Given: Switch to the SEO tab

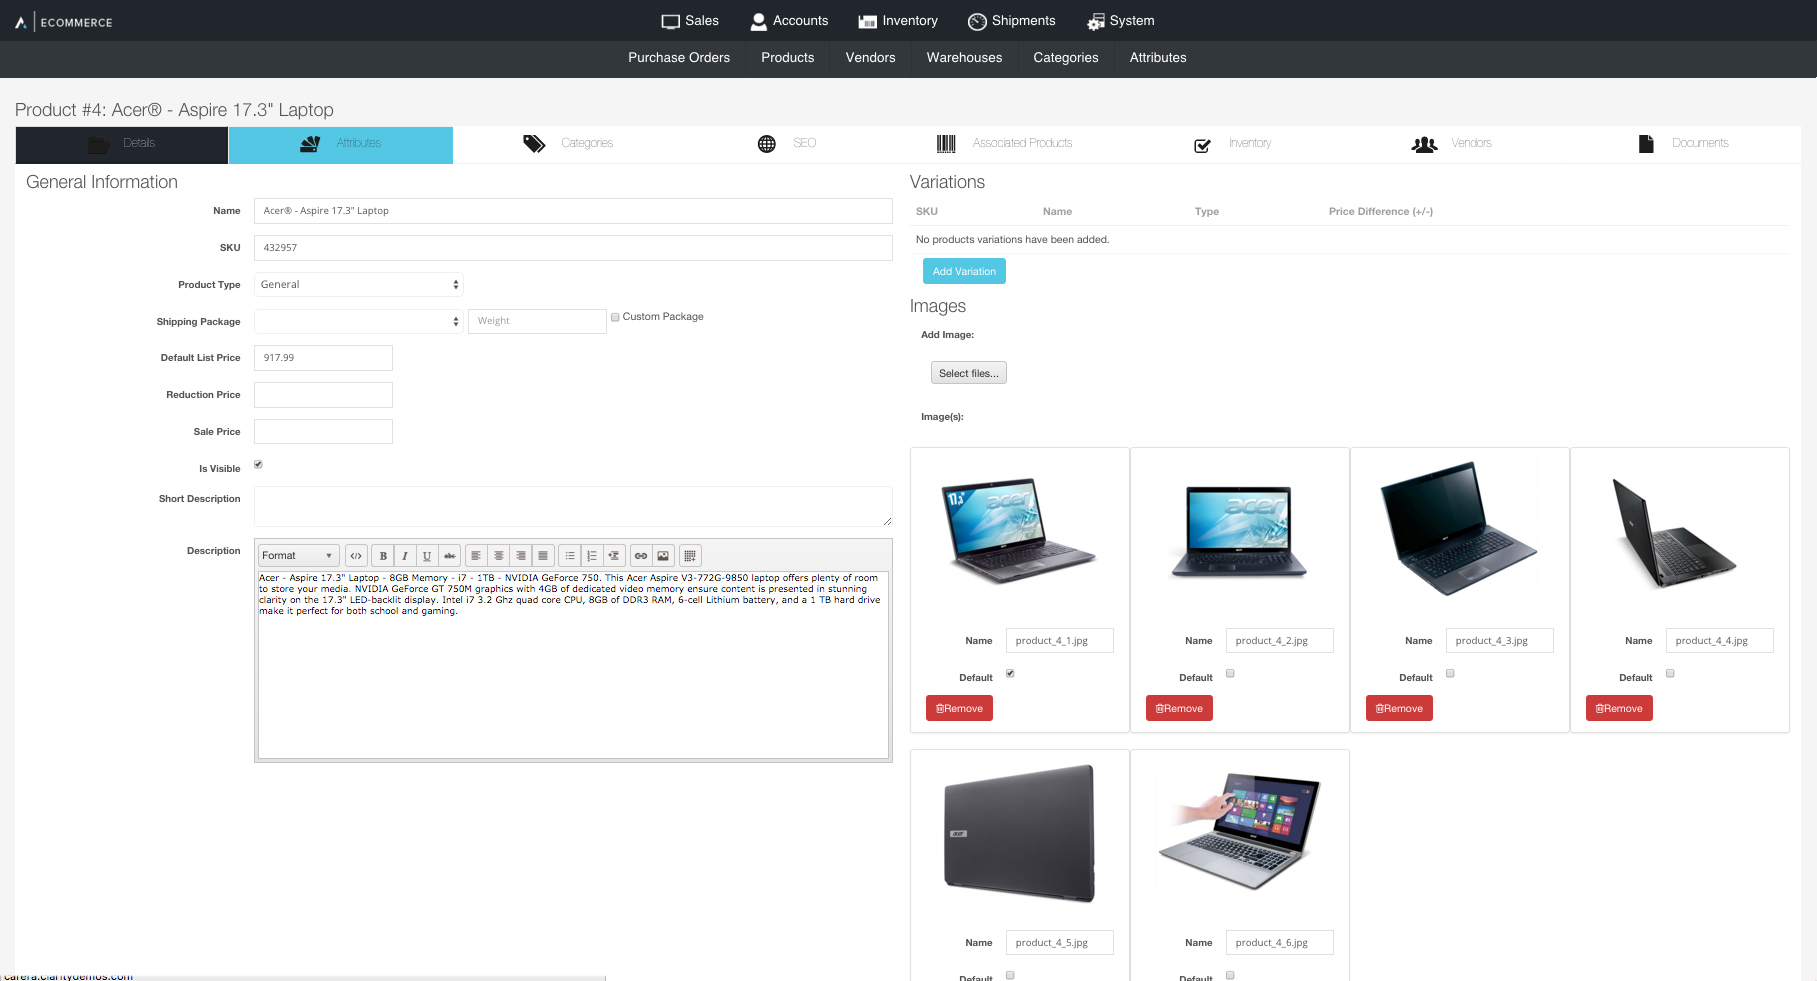Looking at the screenshot, I should coord(787,144).
